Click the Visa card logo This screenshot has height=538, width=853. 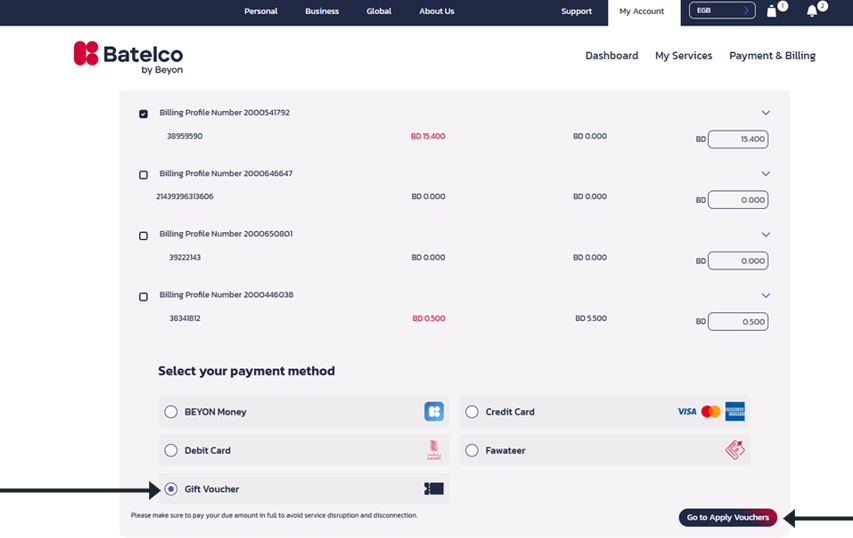(x=687, y=412)
